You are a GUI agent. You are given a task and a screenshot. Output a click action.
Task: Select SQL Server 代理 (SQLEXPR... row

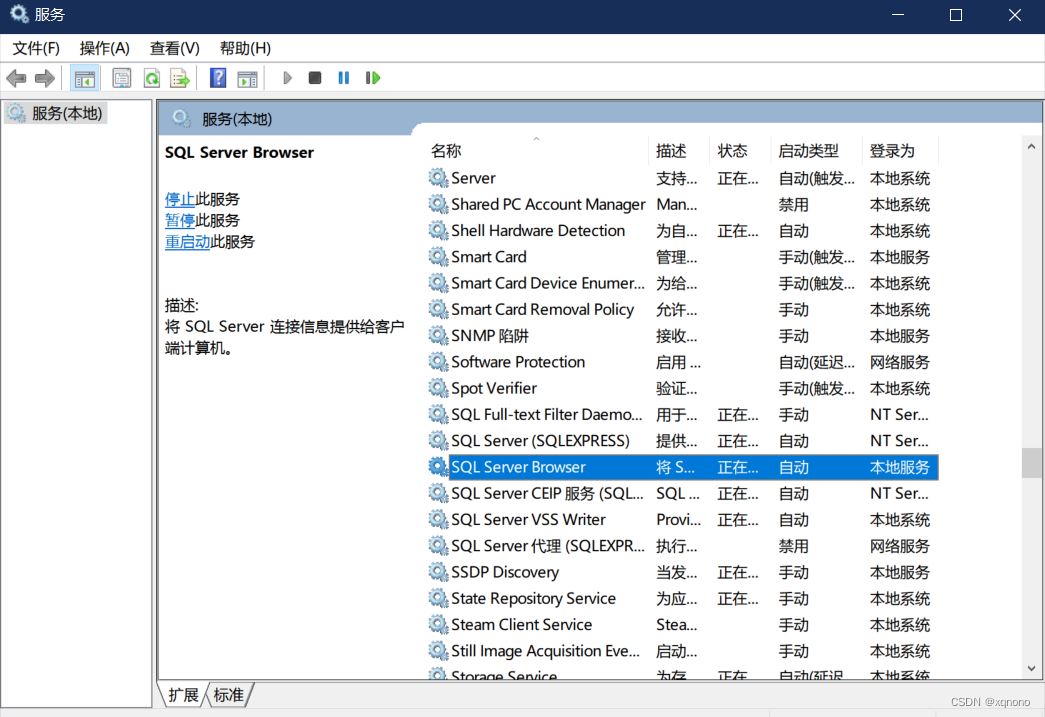[548, 546]
